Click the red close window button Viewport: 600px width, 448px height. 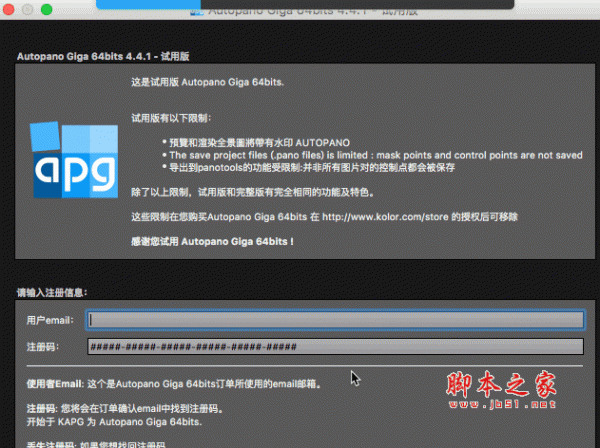point(8,9)
